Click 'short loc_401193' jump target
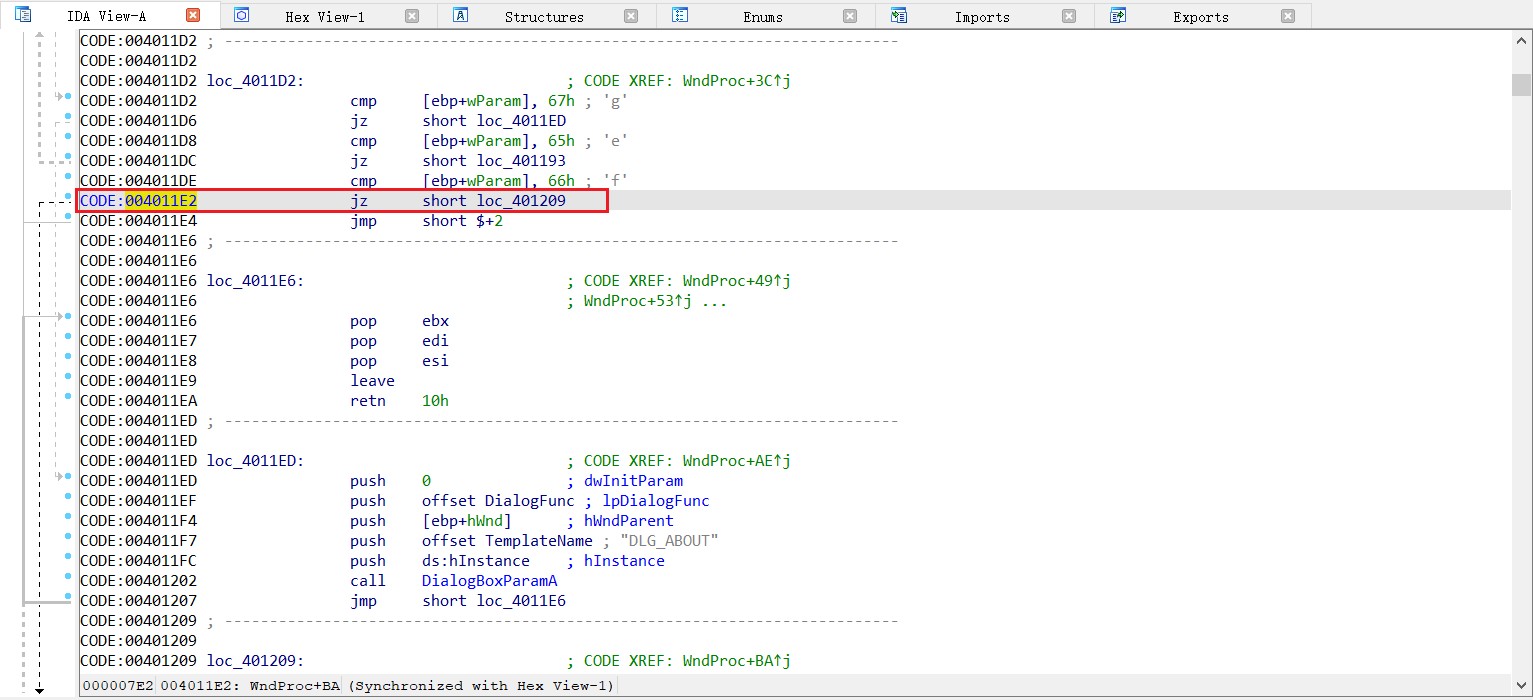Viewport: 1533px width, 700px height. (x=494, y=161)
